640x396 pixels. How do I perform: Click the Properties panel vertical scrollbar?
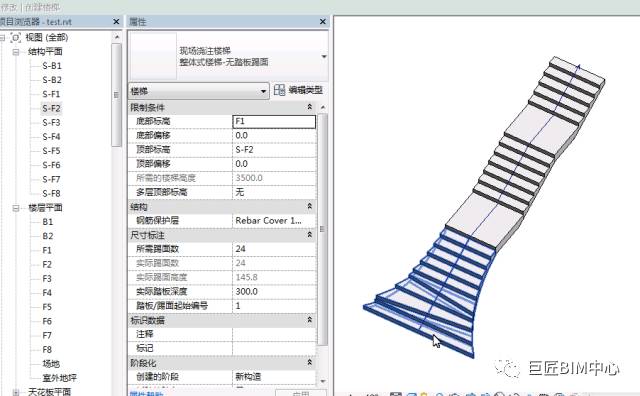coord(322,229)
